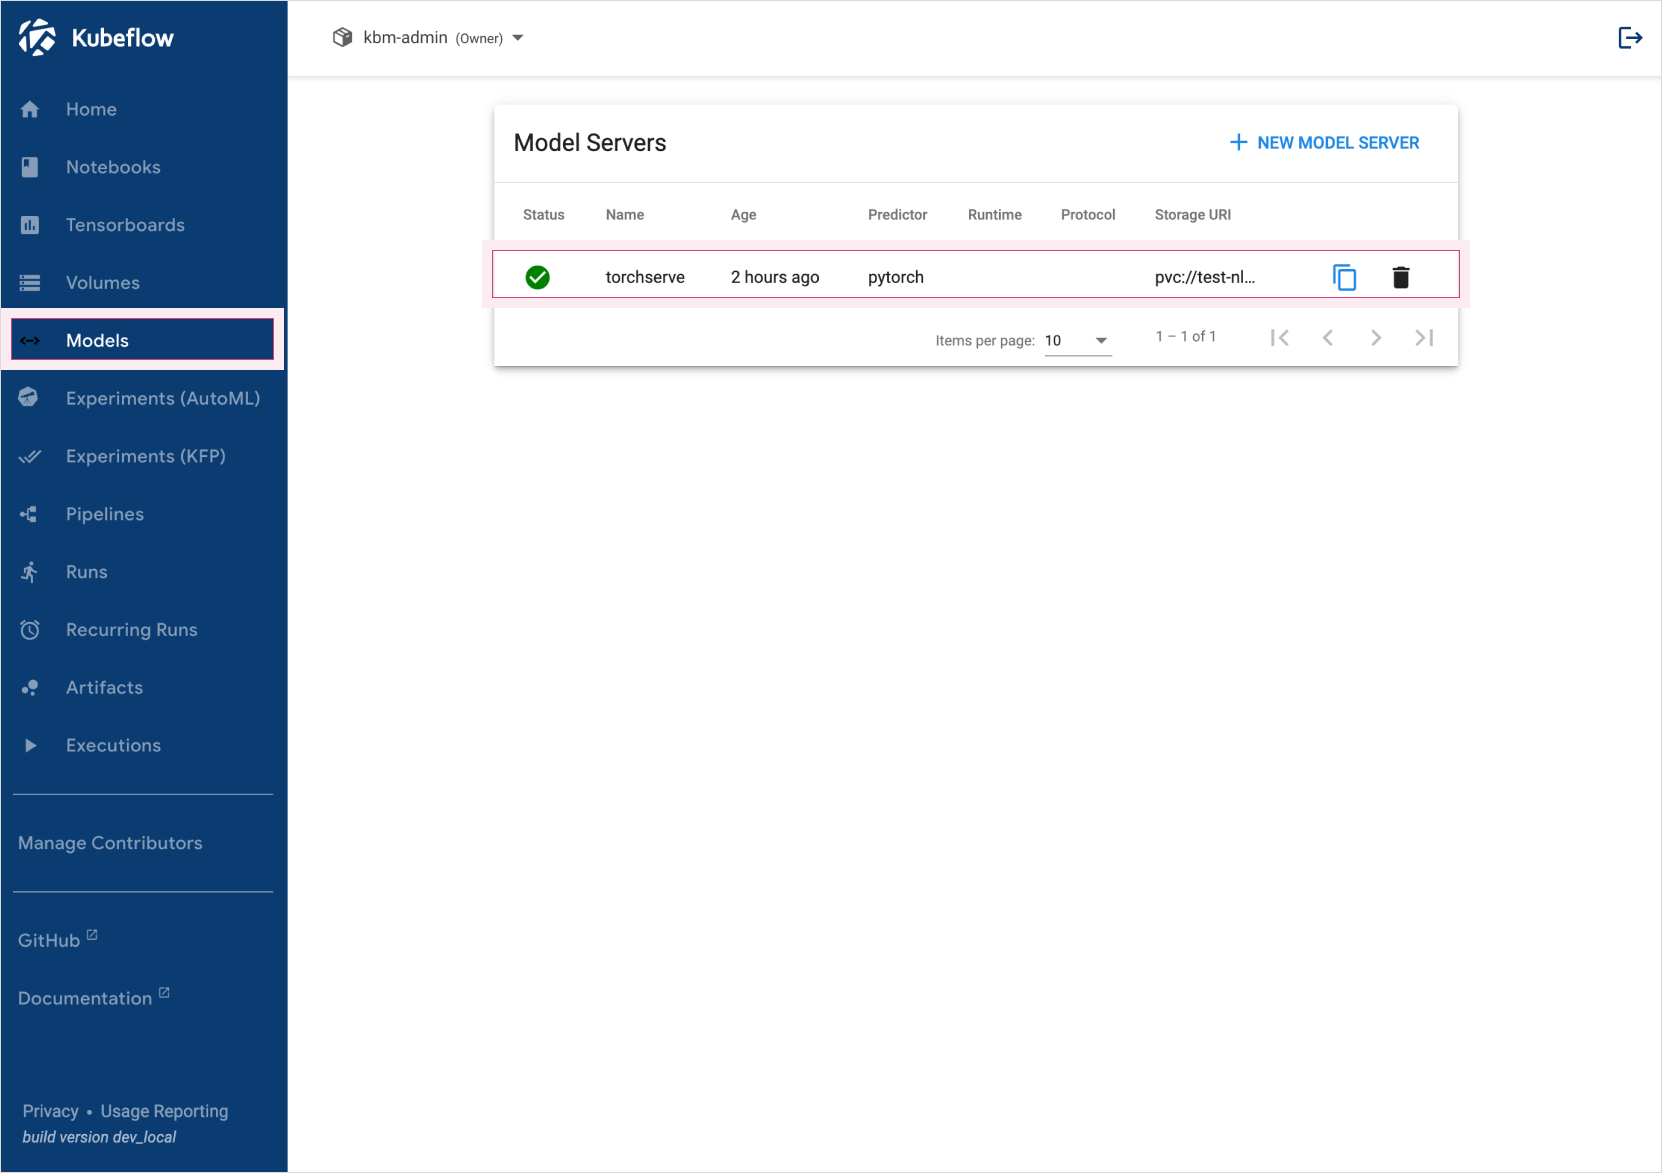Select Models in the sidebar
This screenshot has width=1662, height=1173.
click(x=143, y=340)
